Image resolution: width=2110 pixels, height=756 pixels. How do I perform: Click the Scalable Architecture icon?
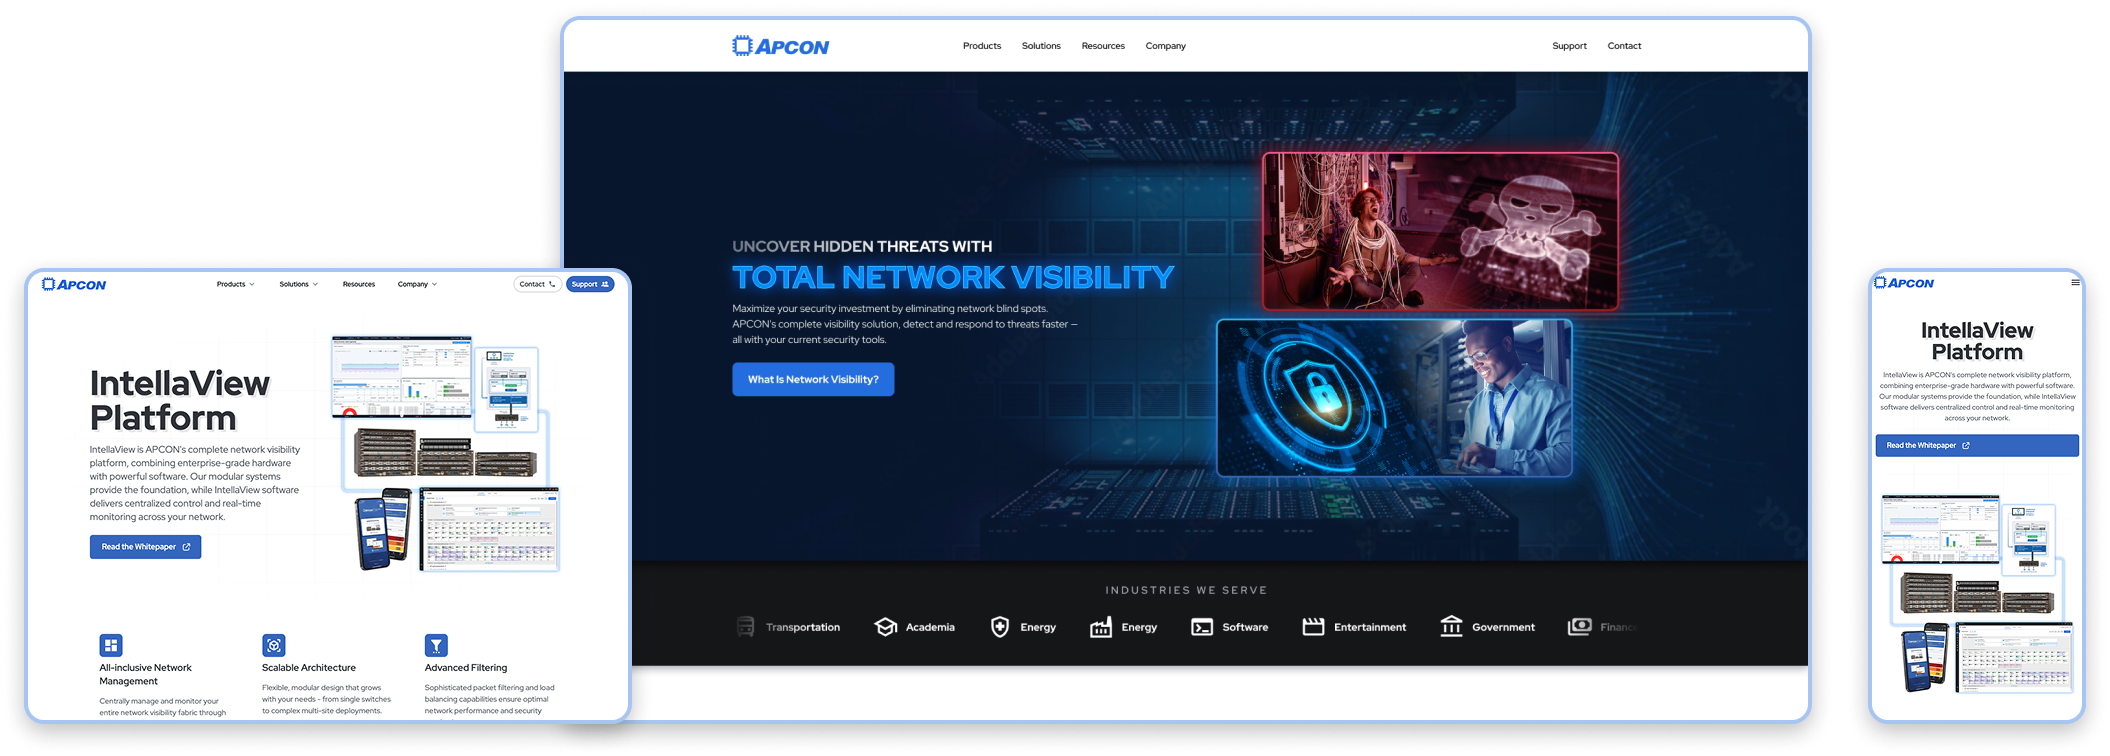(274, 645)
